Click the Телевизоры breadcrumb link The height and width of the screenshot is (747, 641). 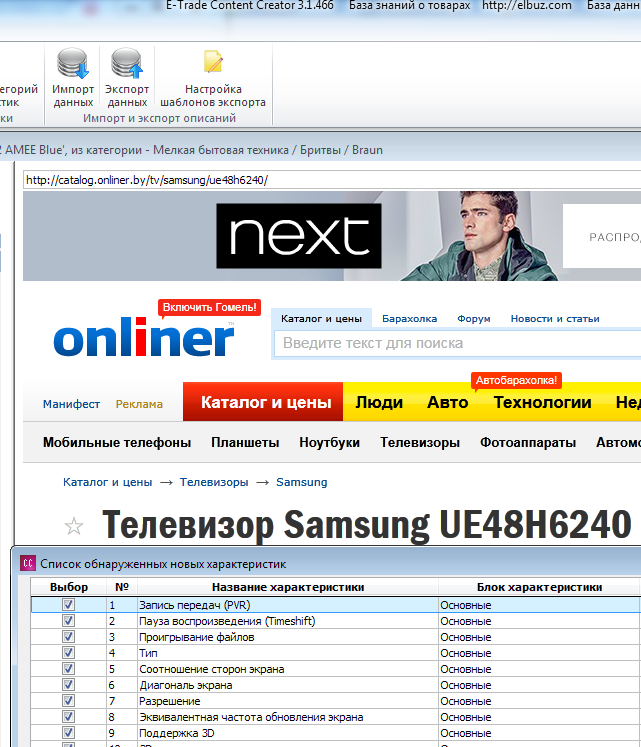pos(214,482)
